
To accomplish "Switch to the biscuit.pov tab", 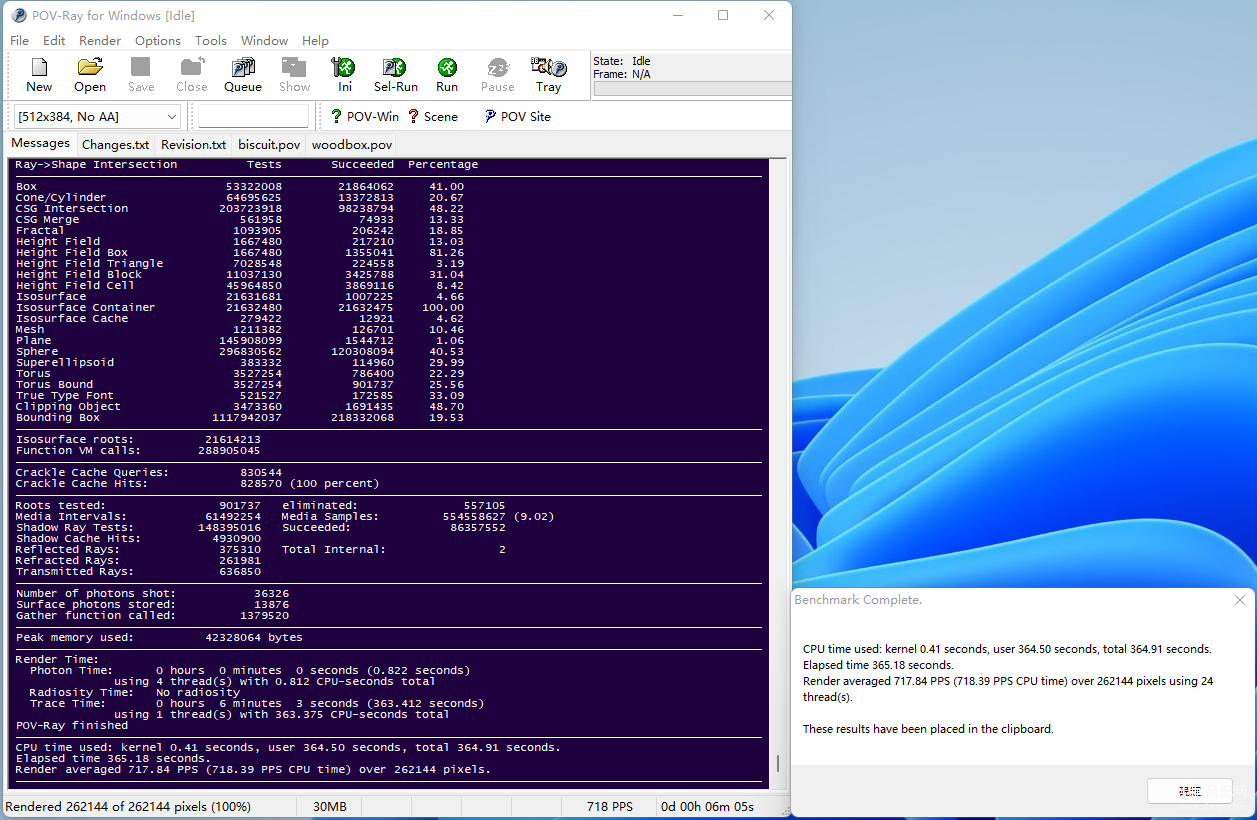I will point(269,145).
